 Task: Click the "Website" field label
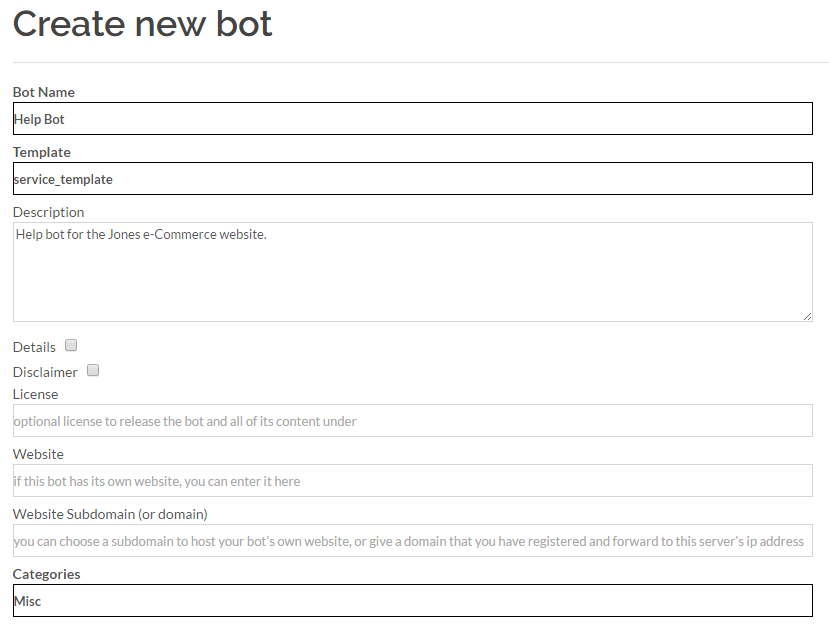pyautogui.click(x=38, y=454)
